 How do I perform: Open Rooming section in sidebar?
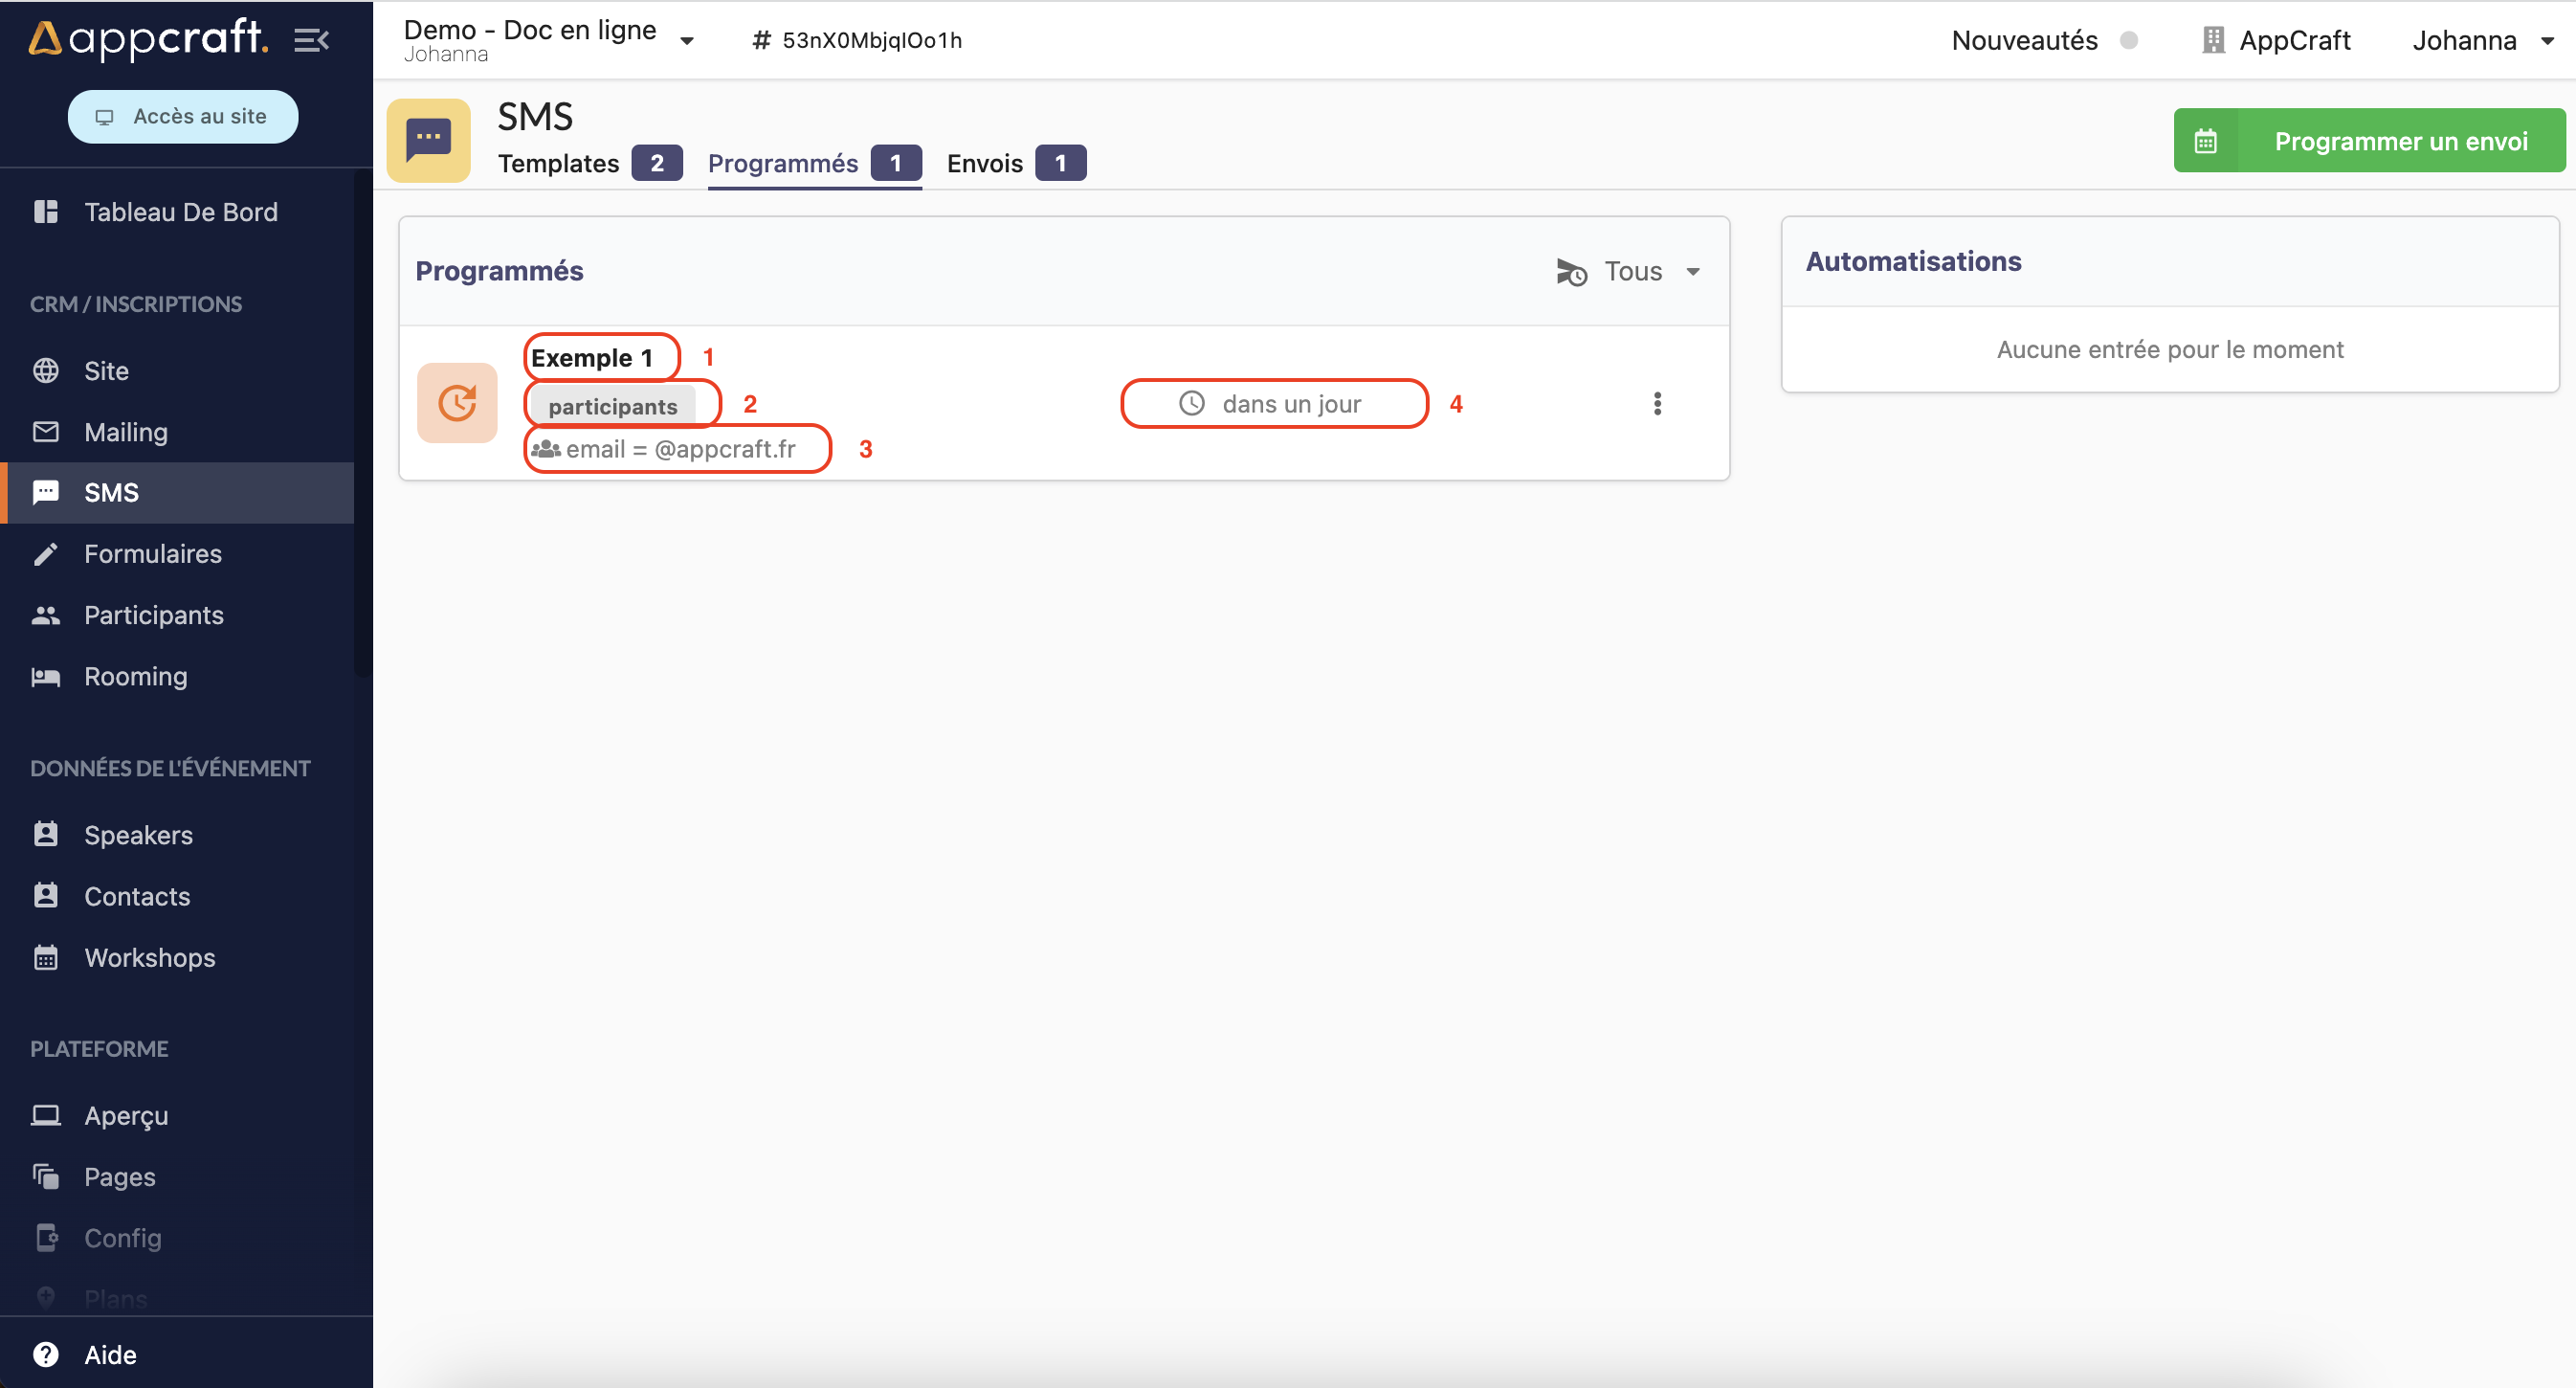click(135, 676)
